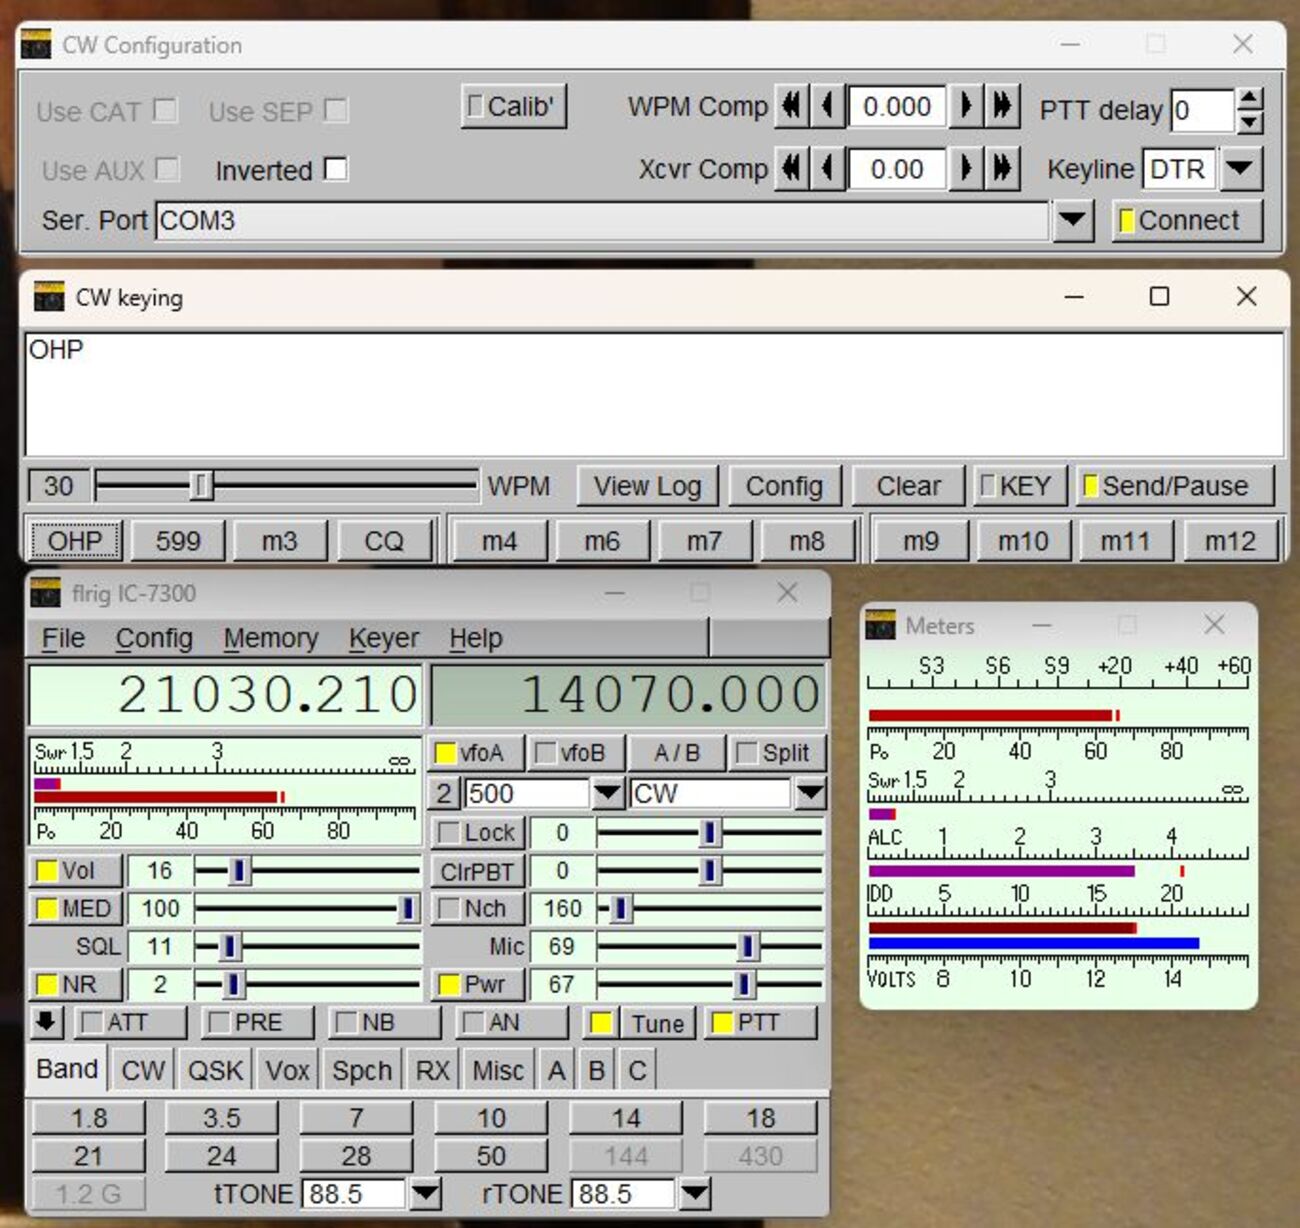Select vfoB in flrig
The image size is (1300, 1228).
click(576, 753)
